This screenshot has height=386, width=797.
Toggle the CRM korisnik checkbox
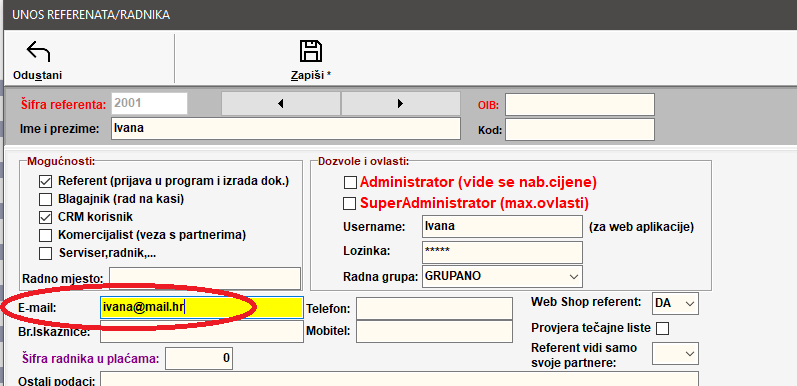pyautogui.click(x=46, y=217)
